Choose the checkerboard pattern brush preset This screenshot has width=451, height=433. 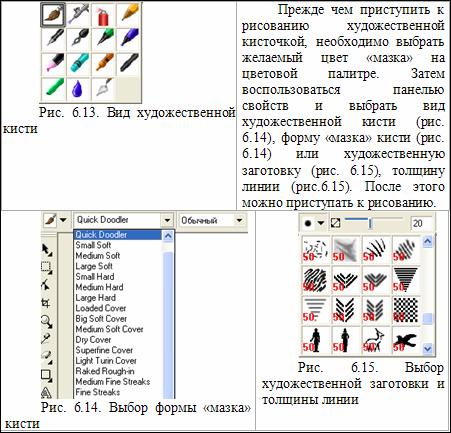pyautogui.click(x=406, y=310)
